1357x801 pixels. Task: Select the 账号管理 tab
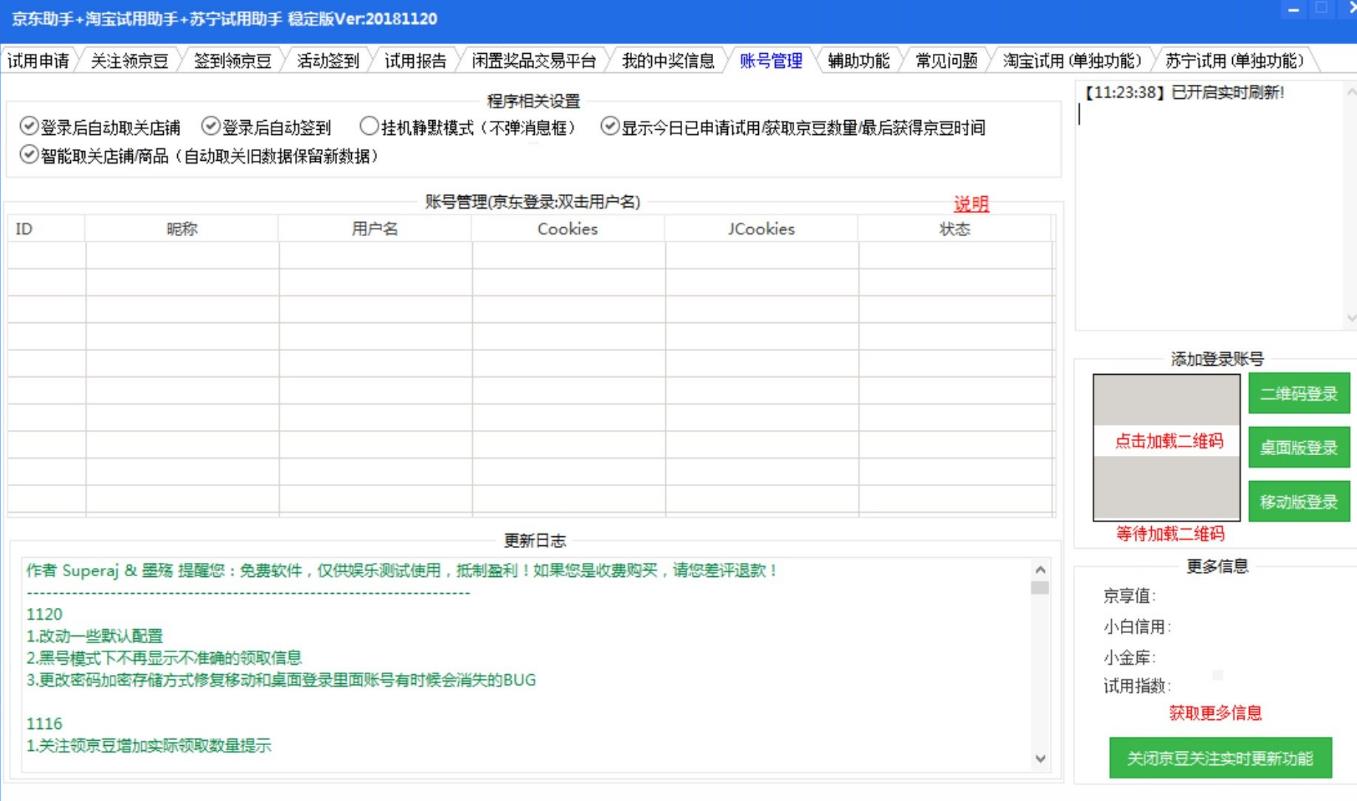click(x=771, y=61)
